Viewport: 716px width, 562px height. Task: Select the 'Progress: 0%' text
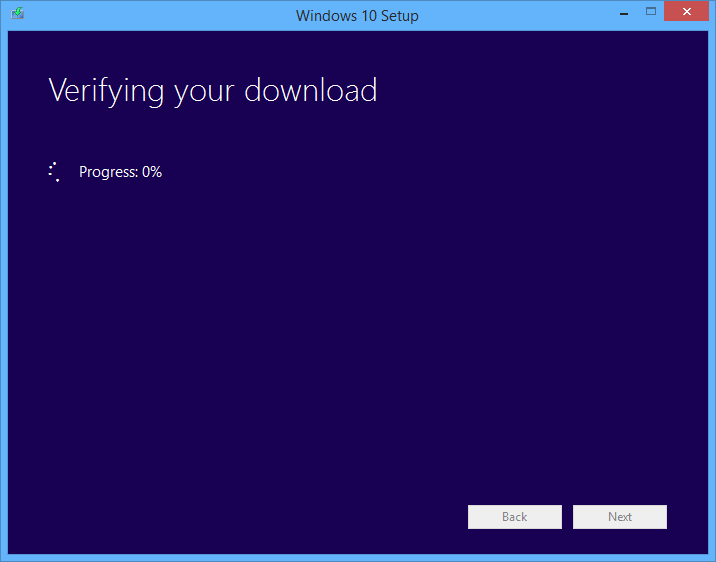121,172
